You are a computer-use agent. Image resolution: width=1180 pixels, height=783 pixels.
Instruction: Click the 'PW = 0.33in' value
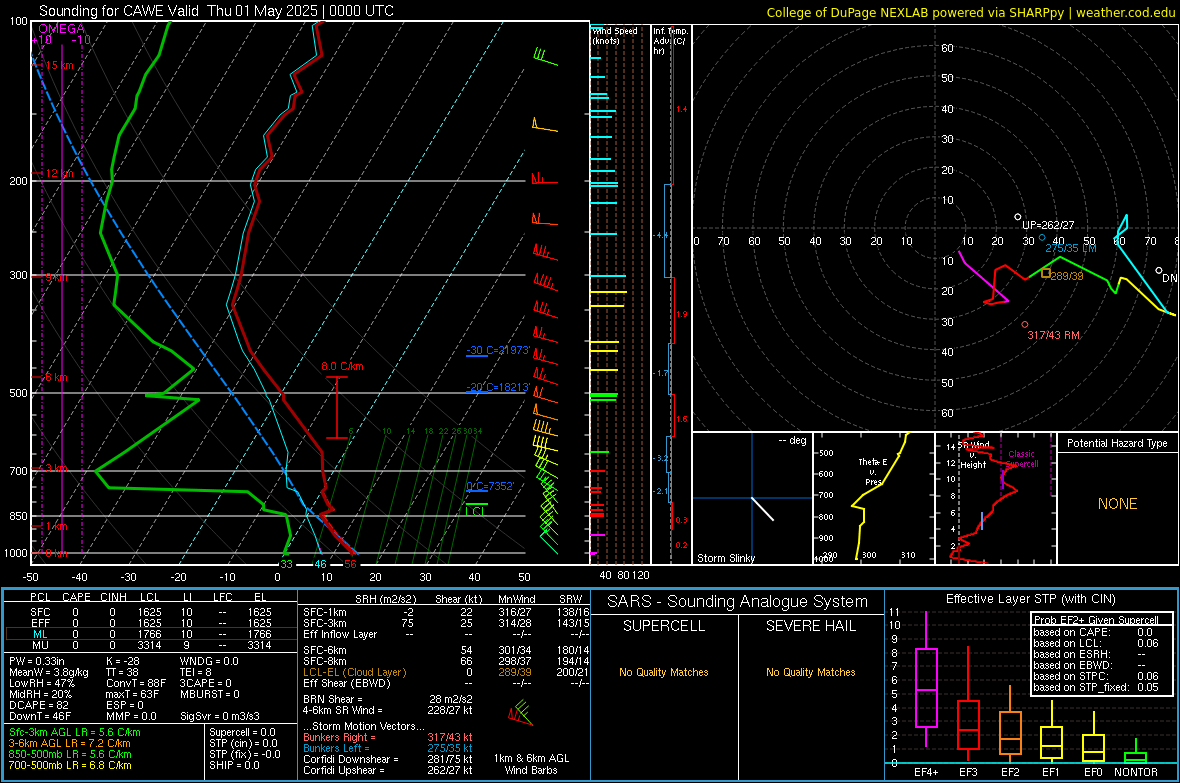37,661
